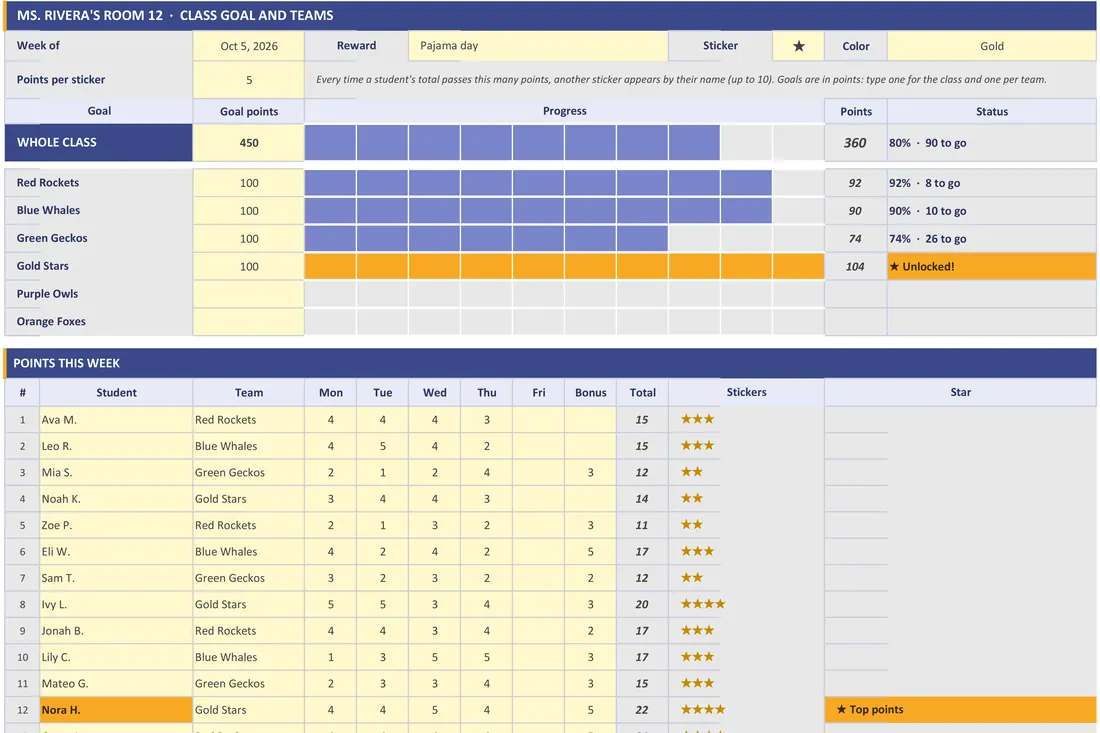Select the Whole Class goal points 450

coord(248,143)
